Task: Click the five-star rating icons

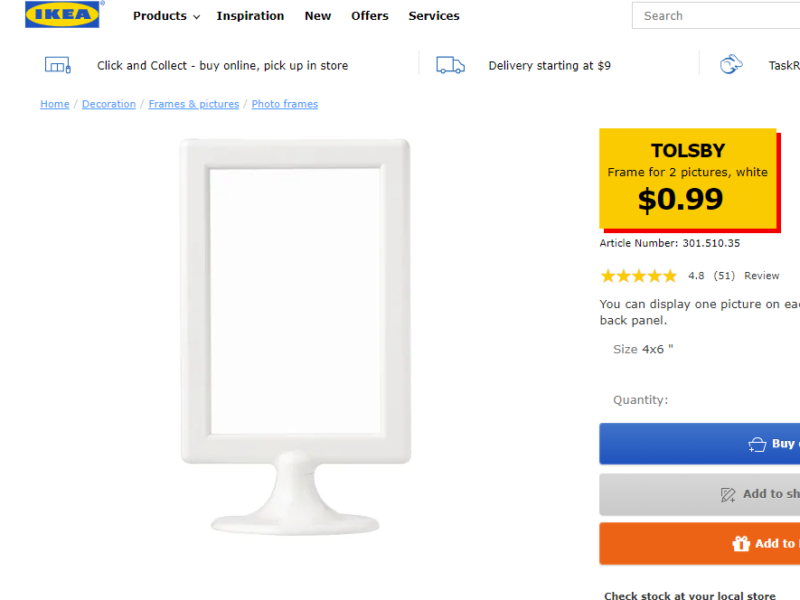Action: 638,276
